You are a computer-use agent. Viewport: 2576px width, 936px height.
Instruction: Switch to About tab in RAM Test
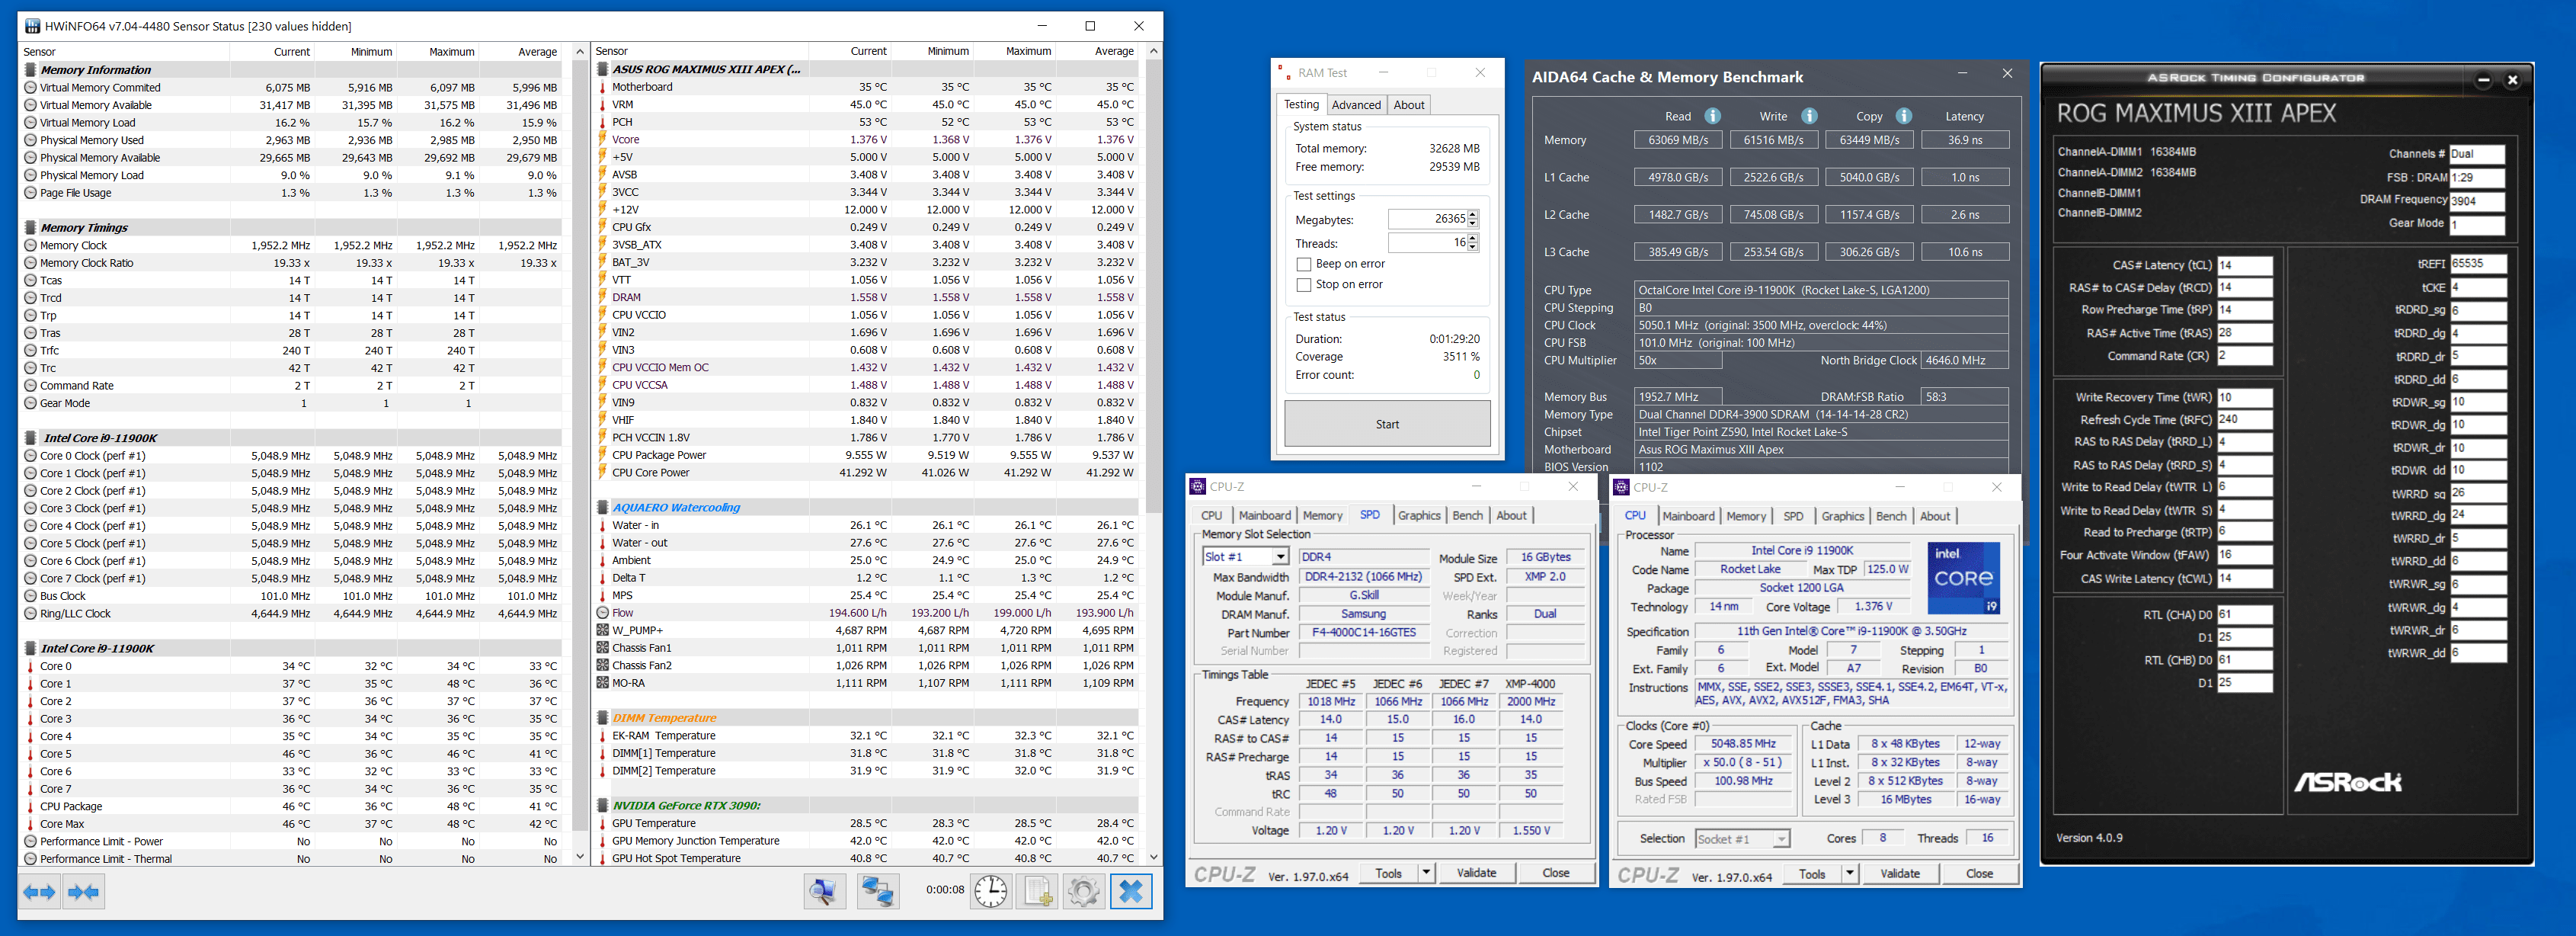[1409, 105]
